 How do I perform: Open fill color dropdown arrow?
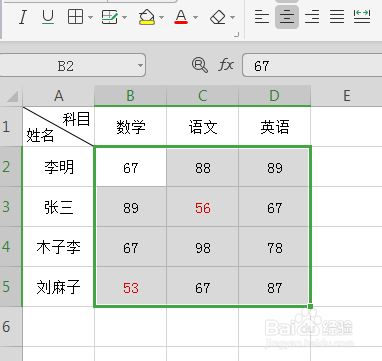point(161,17)
